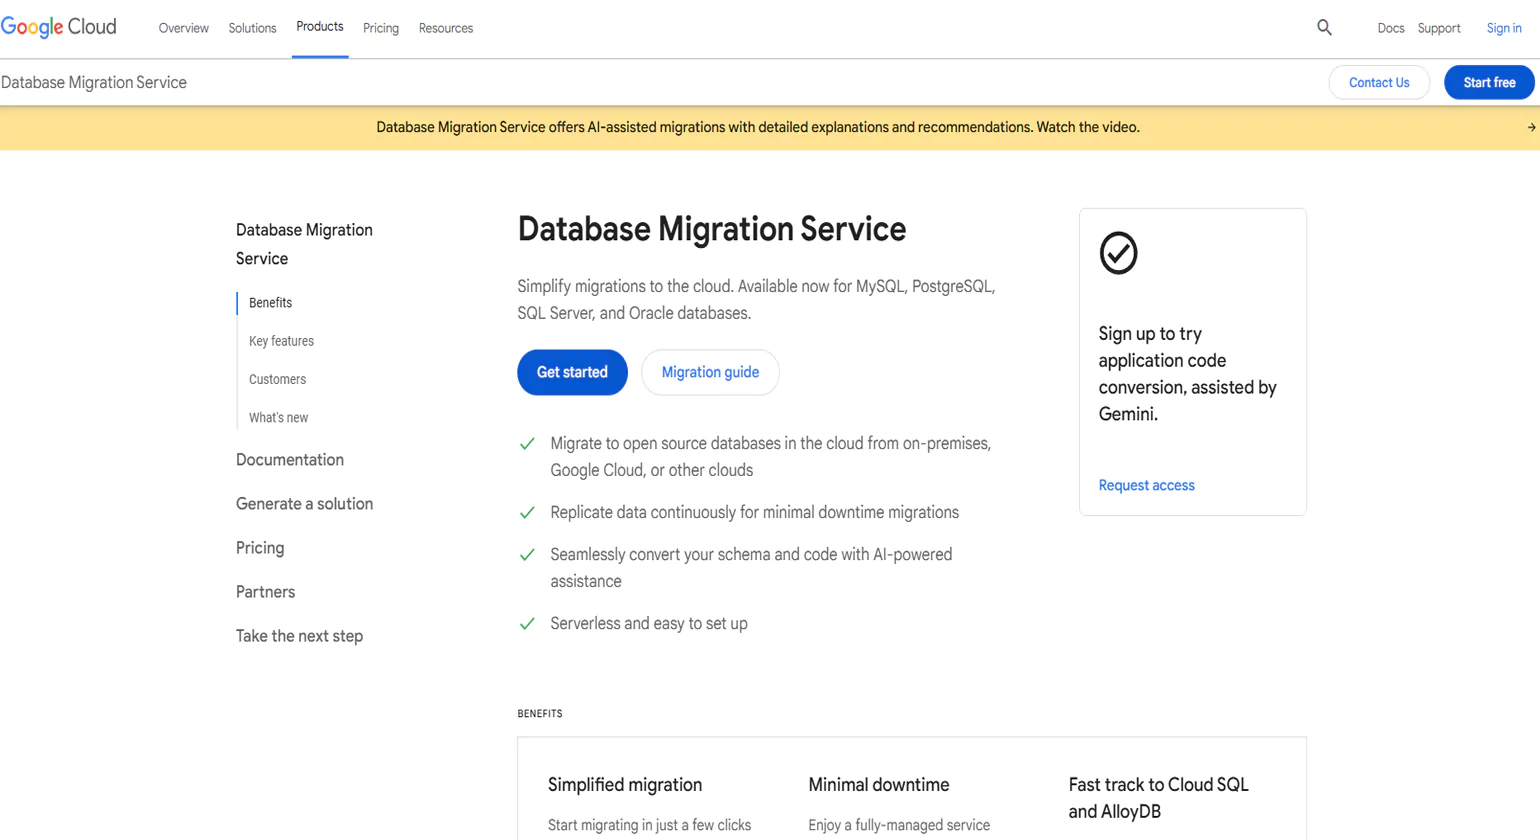Screen dimensions: 1540x840
Task: Open the Solutions navigation item
Action: 251,28
